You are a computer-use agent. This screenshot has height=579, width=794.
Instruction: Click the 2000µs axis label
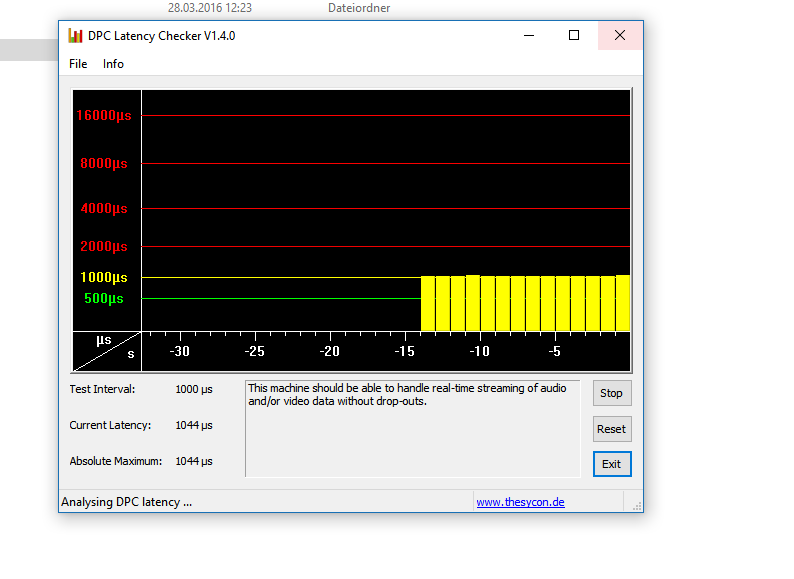pyautogui.click(x=104, y=246)
